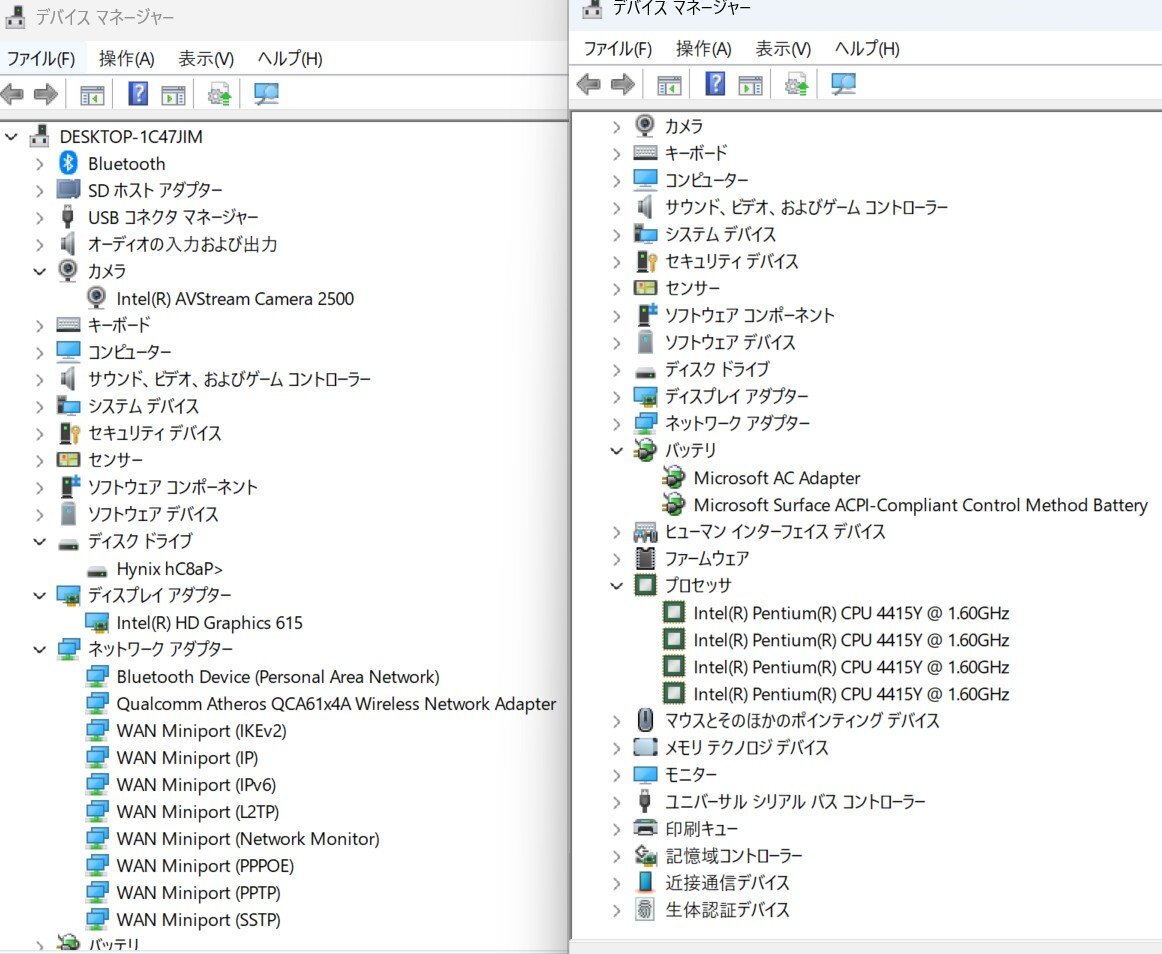Click the fingerprint icon for 生体認証デバイス
This screenshot has width=1162, height=954.
pyautogui.click(x=645, y=909)
